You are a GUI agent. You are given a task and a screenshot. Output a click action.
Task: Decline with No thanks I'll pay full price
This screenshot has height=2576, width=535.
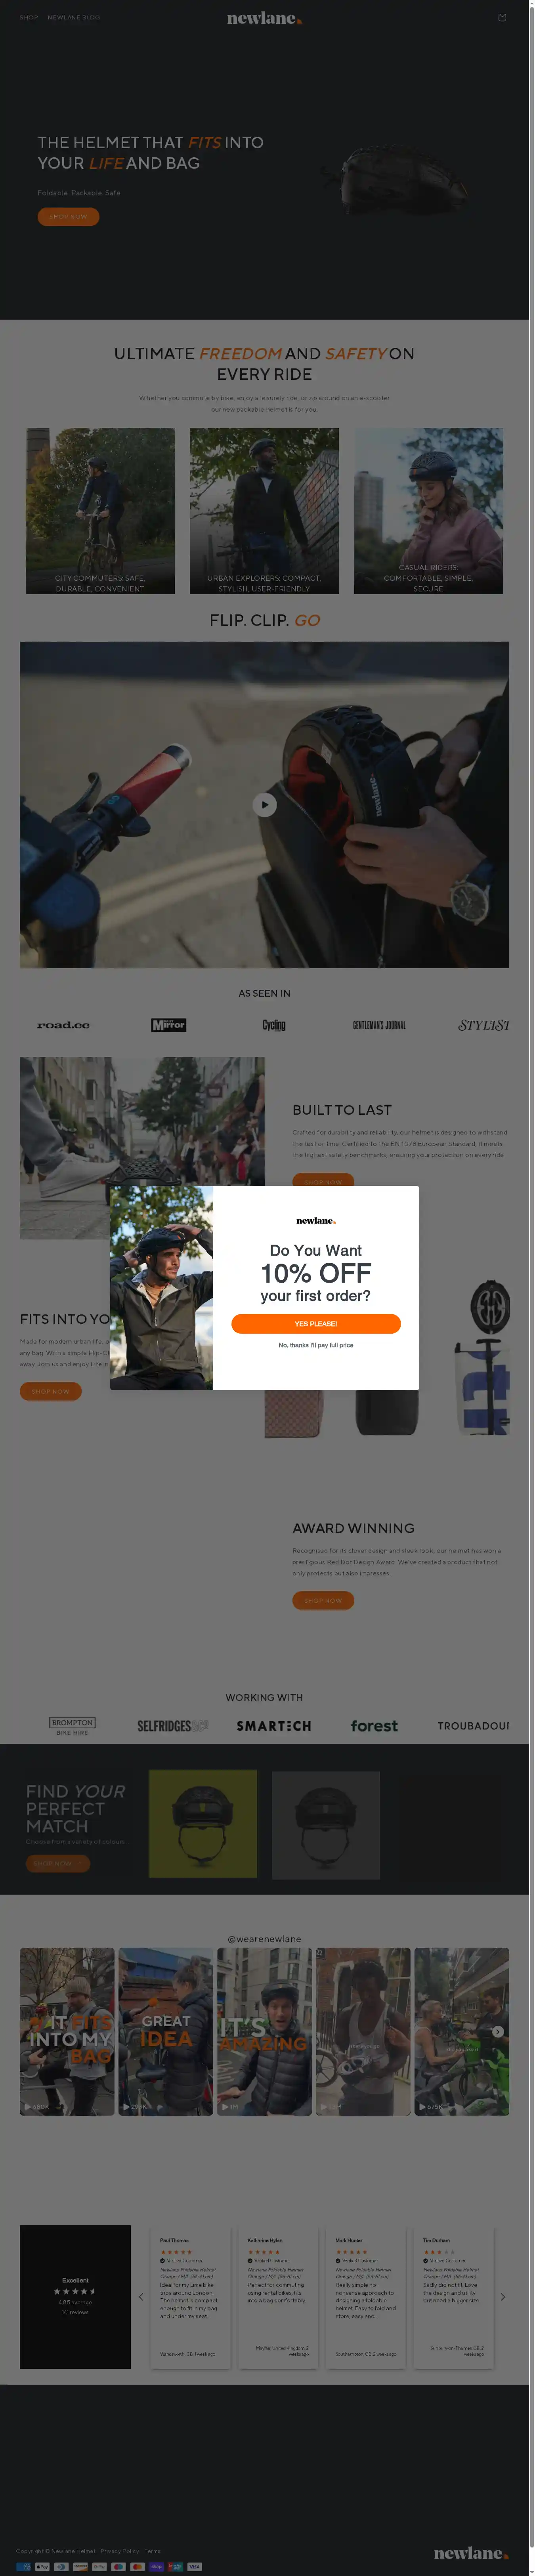point(316,1345)
